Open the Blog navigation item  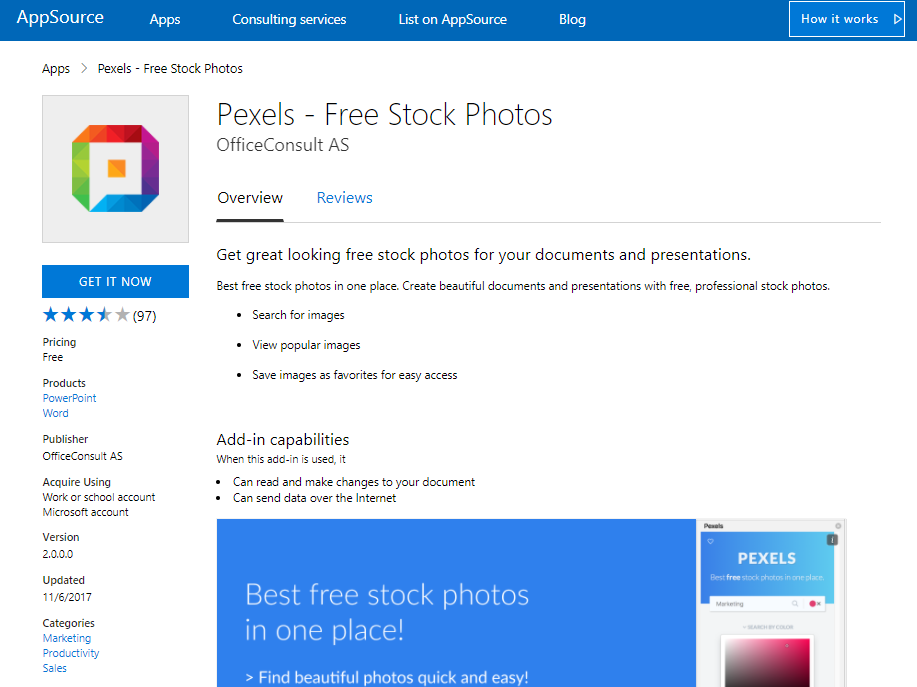[572, 20]
